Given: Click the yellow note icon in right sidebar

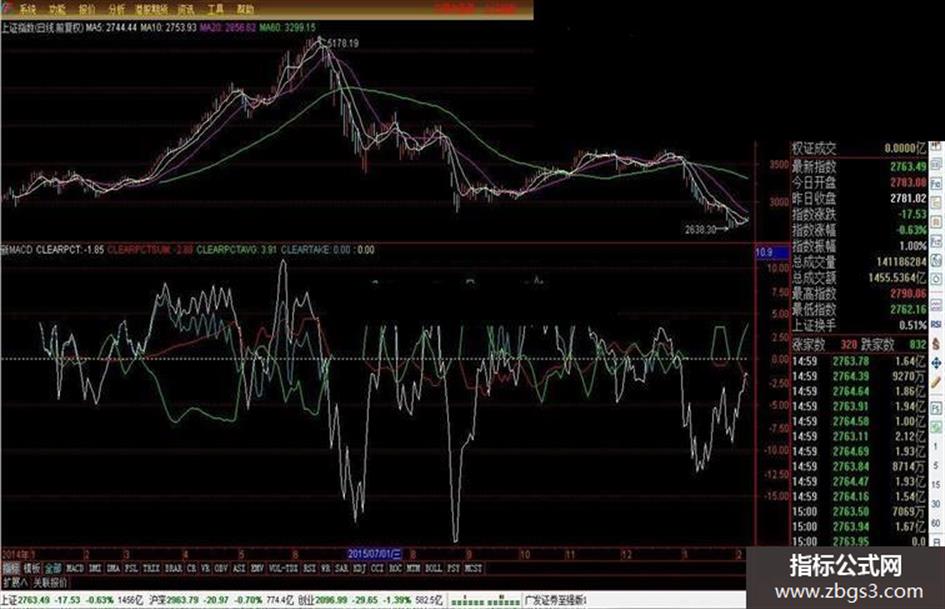Looking at the screenshot, I should tap(936, 202).
